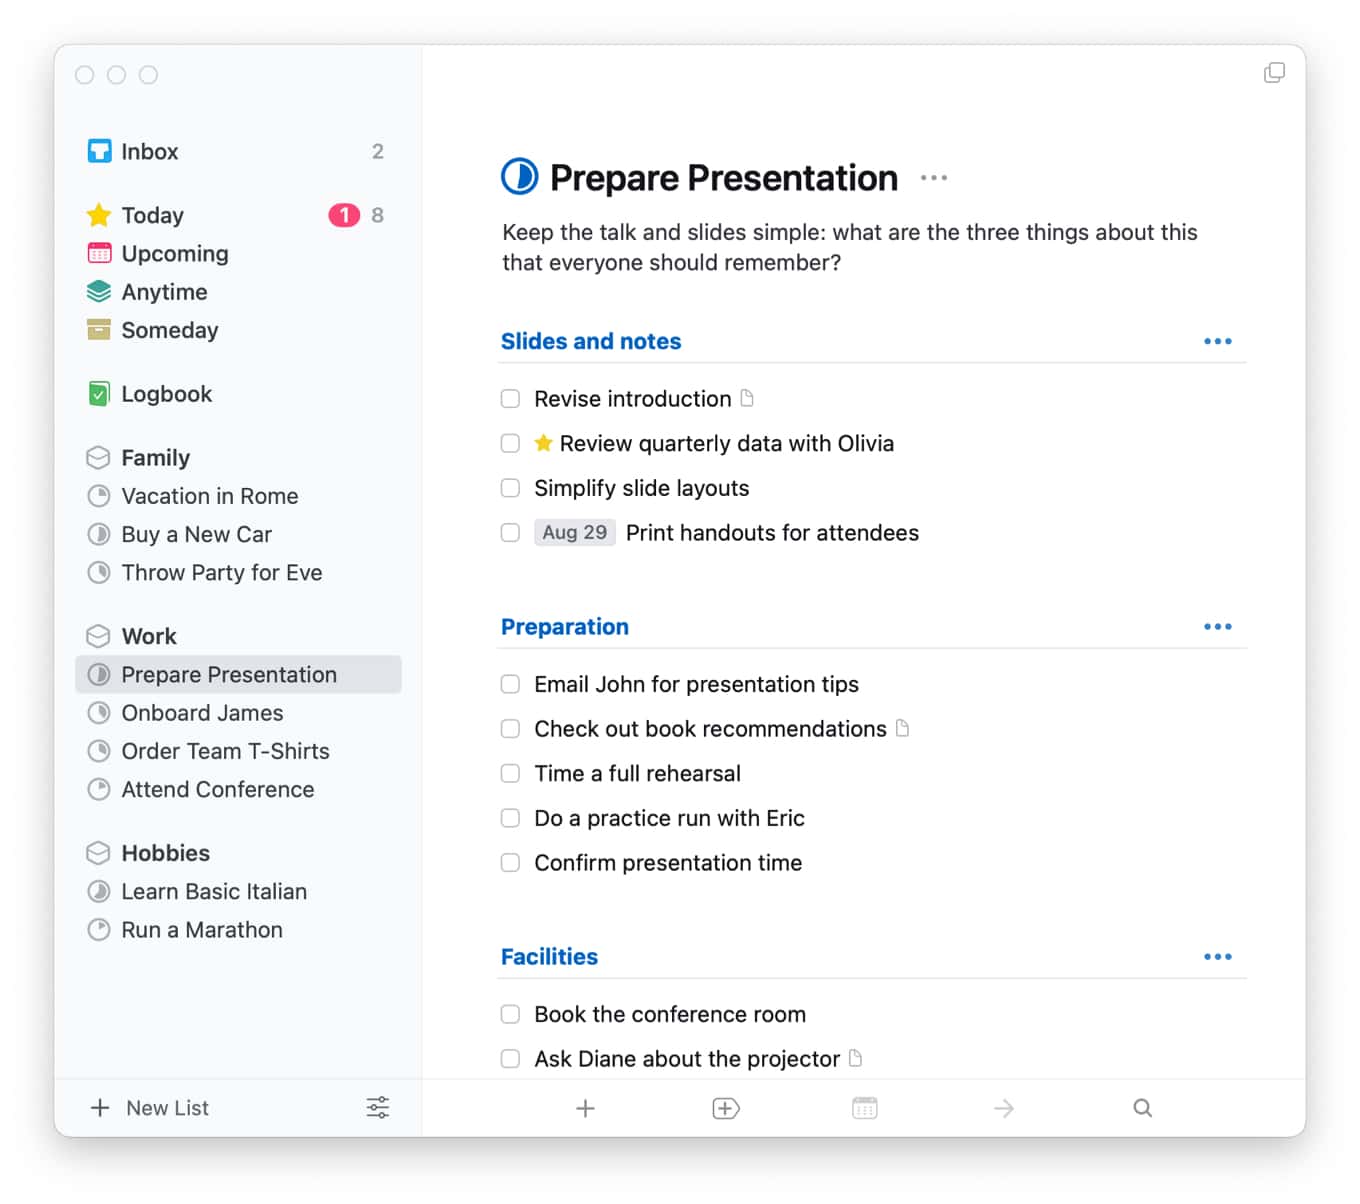Check off Email John for presentation tips
The width and height of the screenshot is (1360, 1204).
[511, 684]
